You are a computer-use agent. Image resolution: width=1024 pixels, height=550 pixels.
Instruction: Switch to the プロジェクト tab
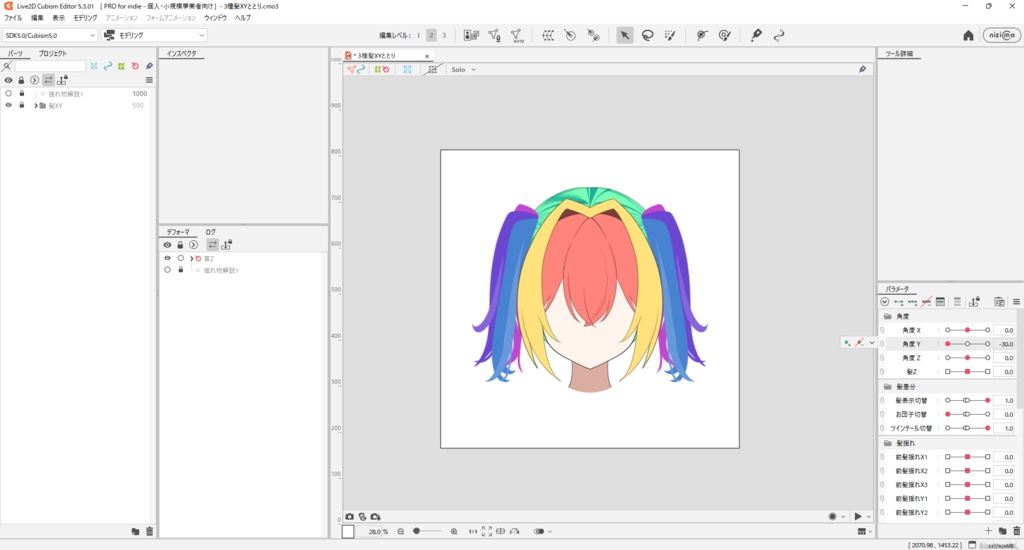point(53,53)
